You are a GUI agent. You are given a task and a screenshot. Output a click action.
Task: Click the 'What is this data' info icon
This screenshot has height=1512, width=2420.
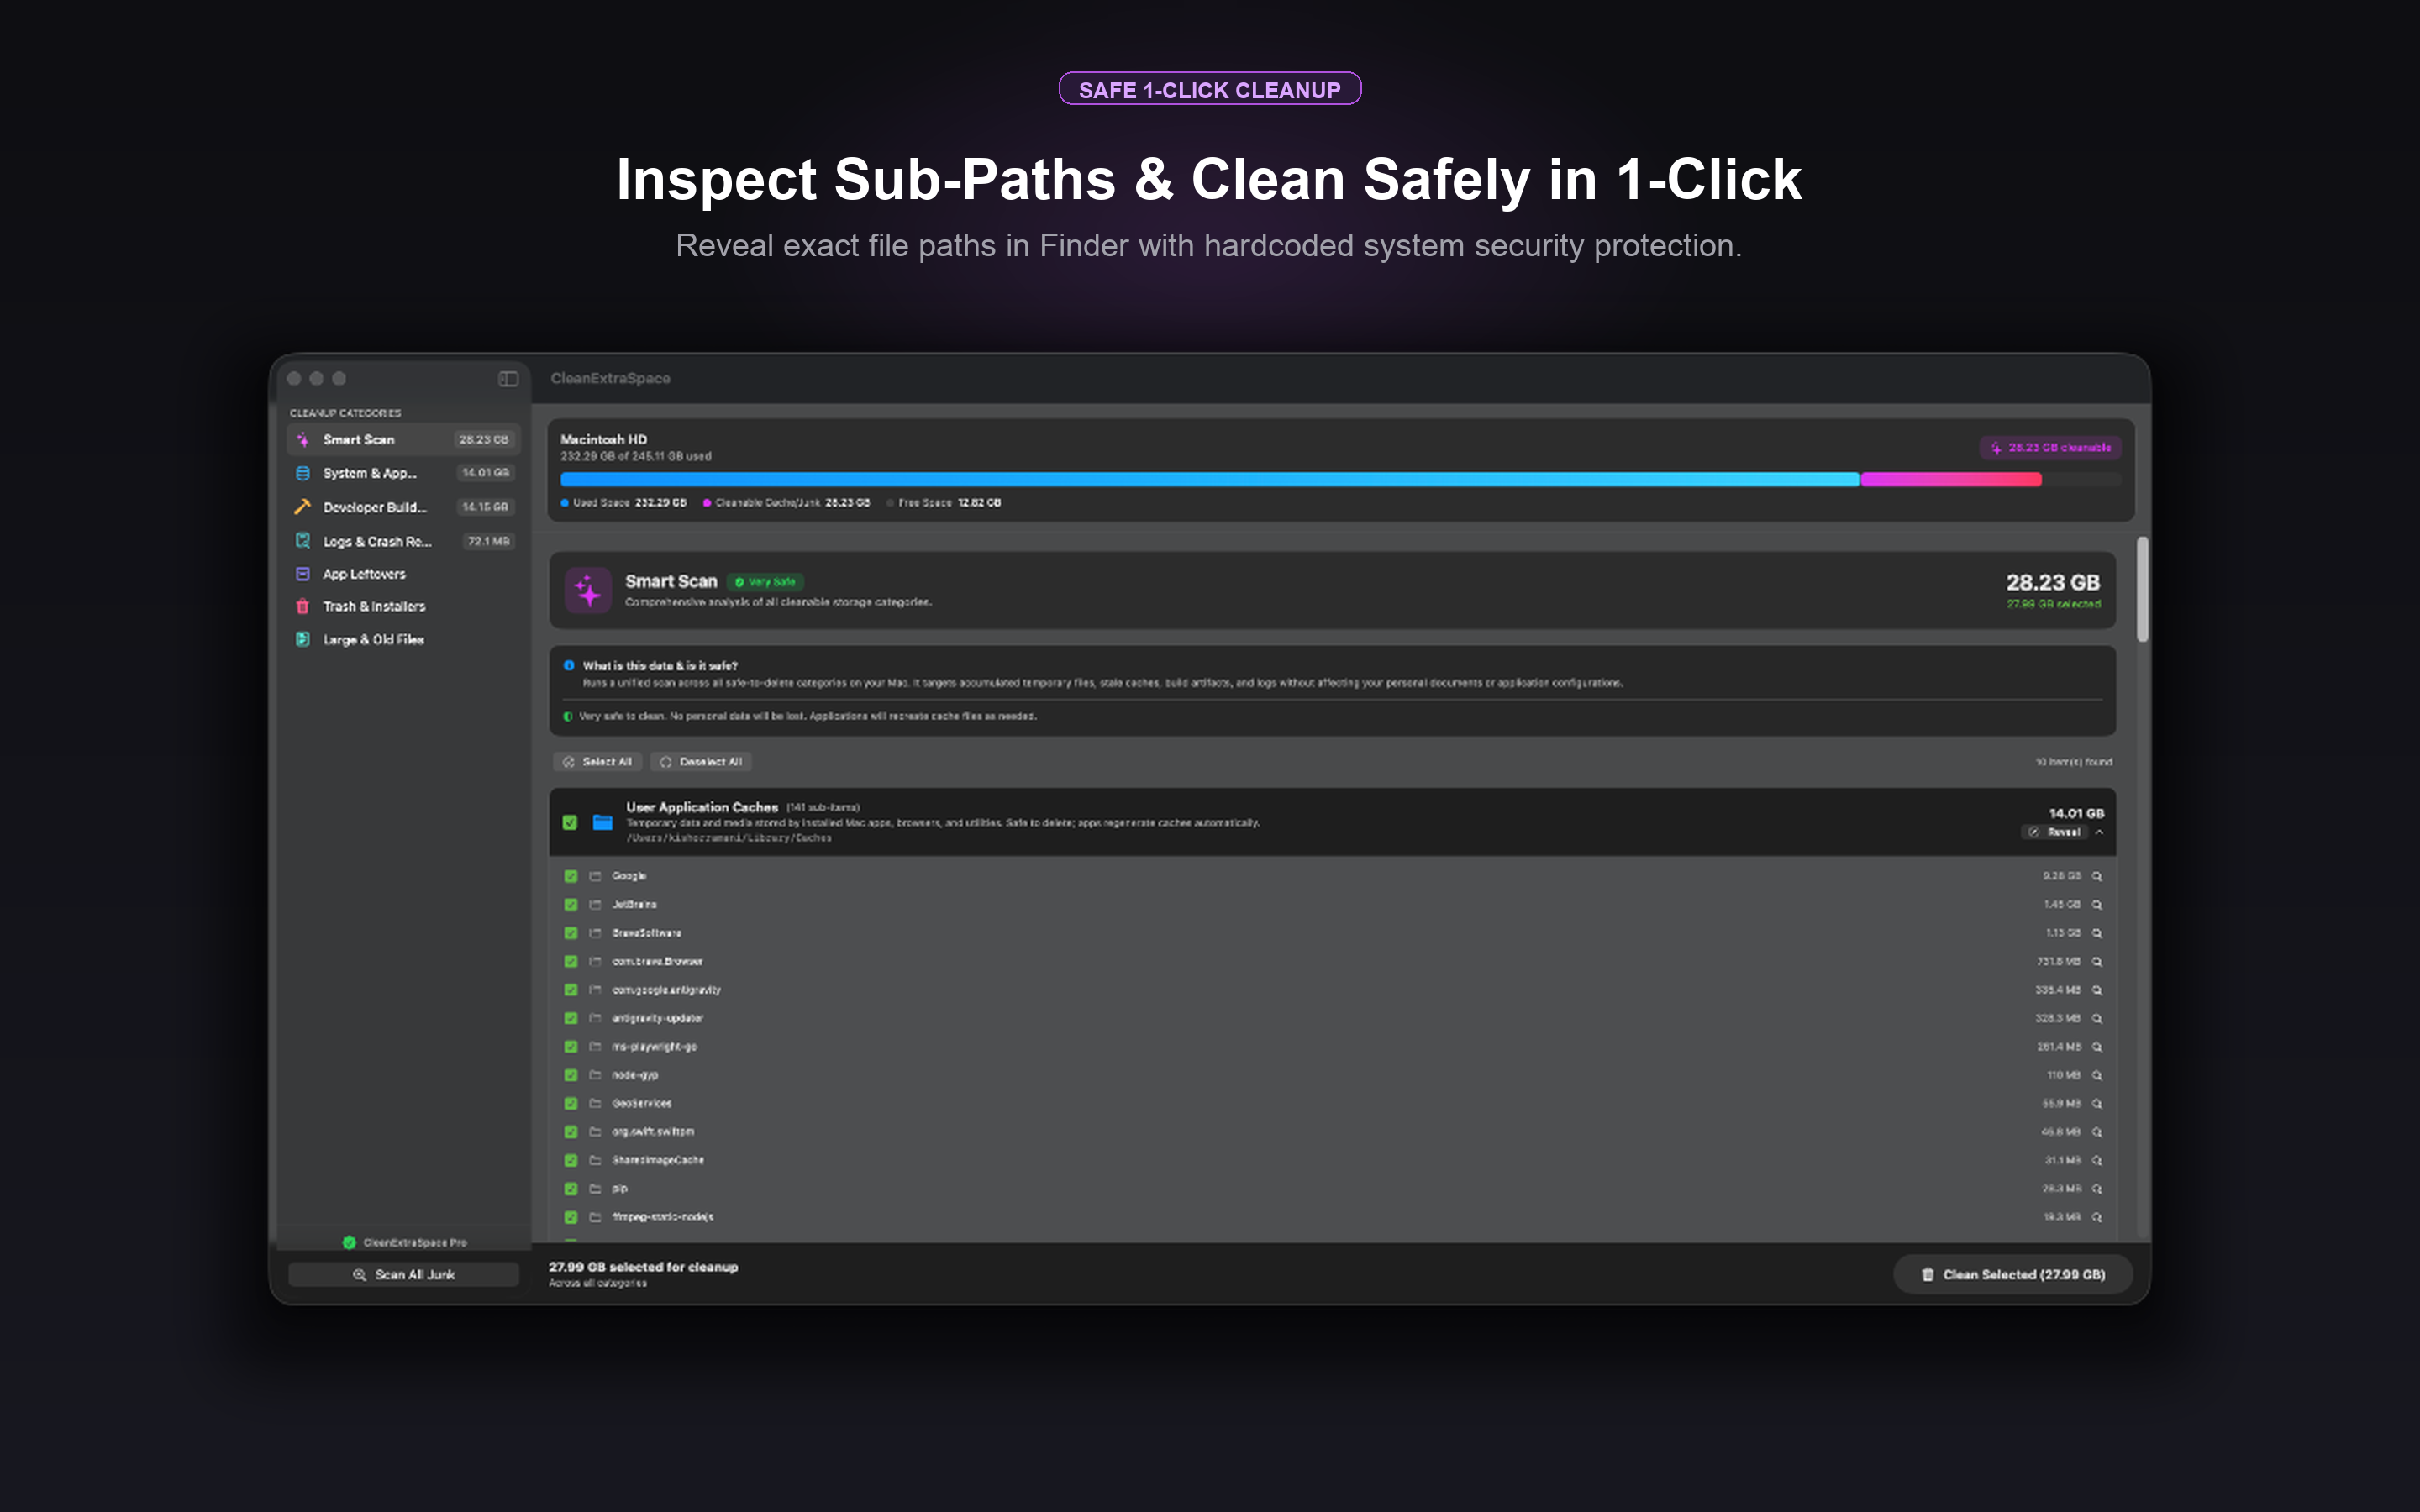(569, 665)
